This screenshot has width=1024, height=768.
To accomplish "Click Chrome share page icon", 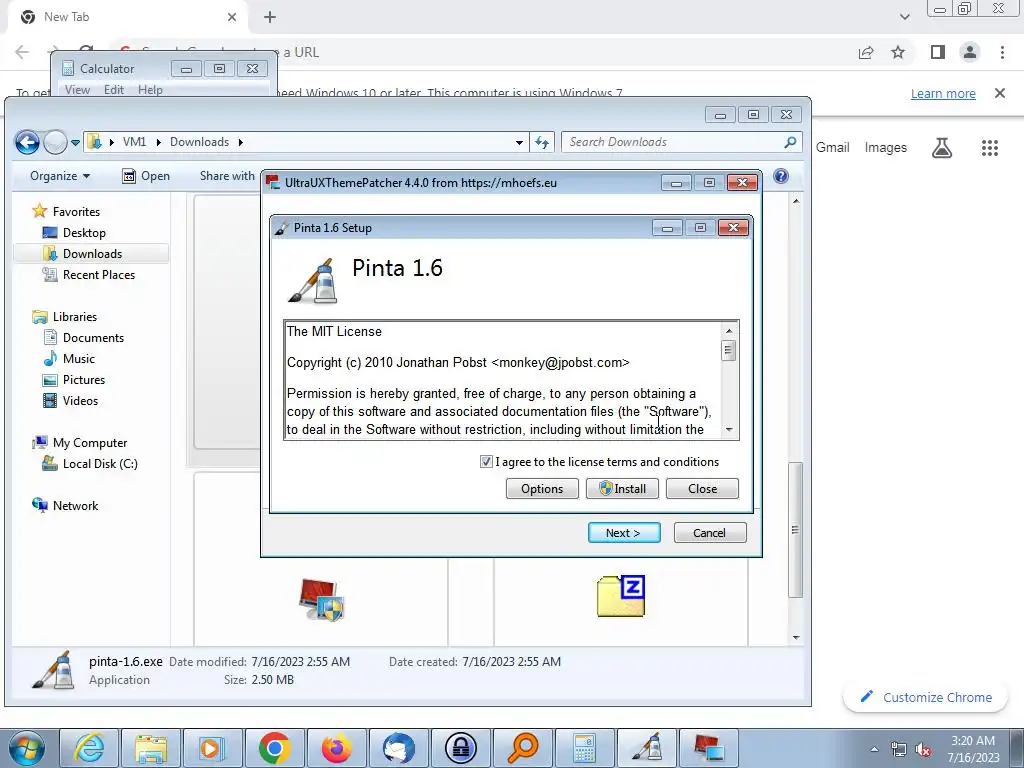I will click(866, 52).
